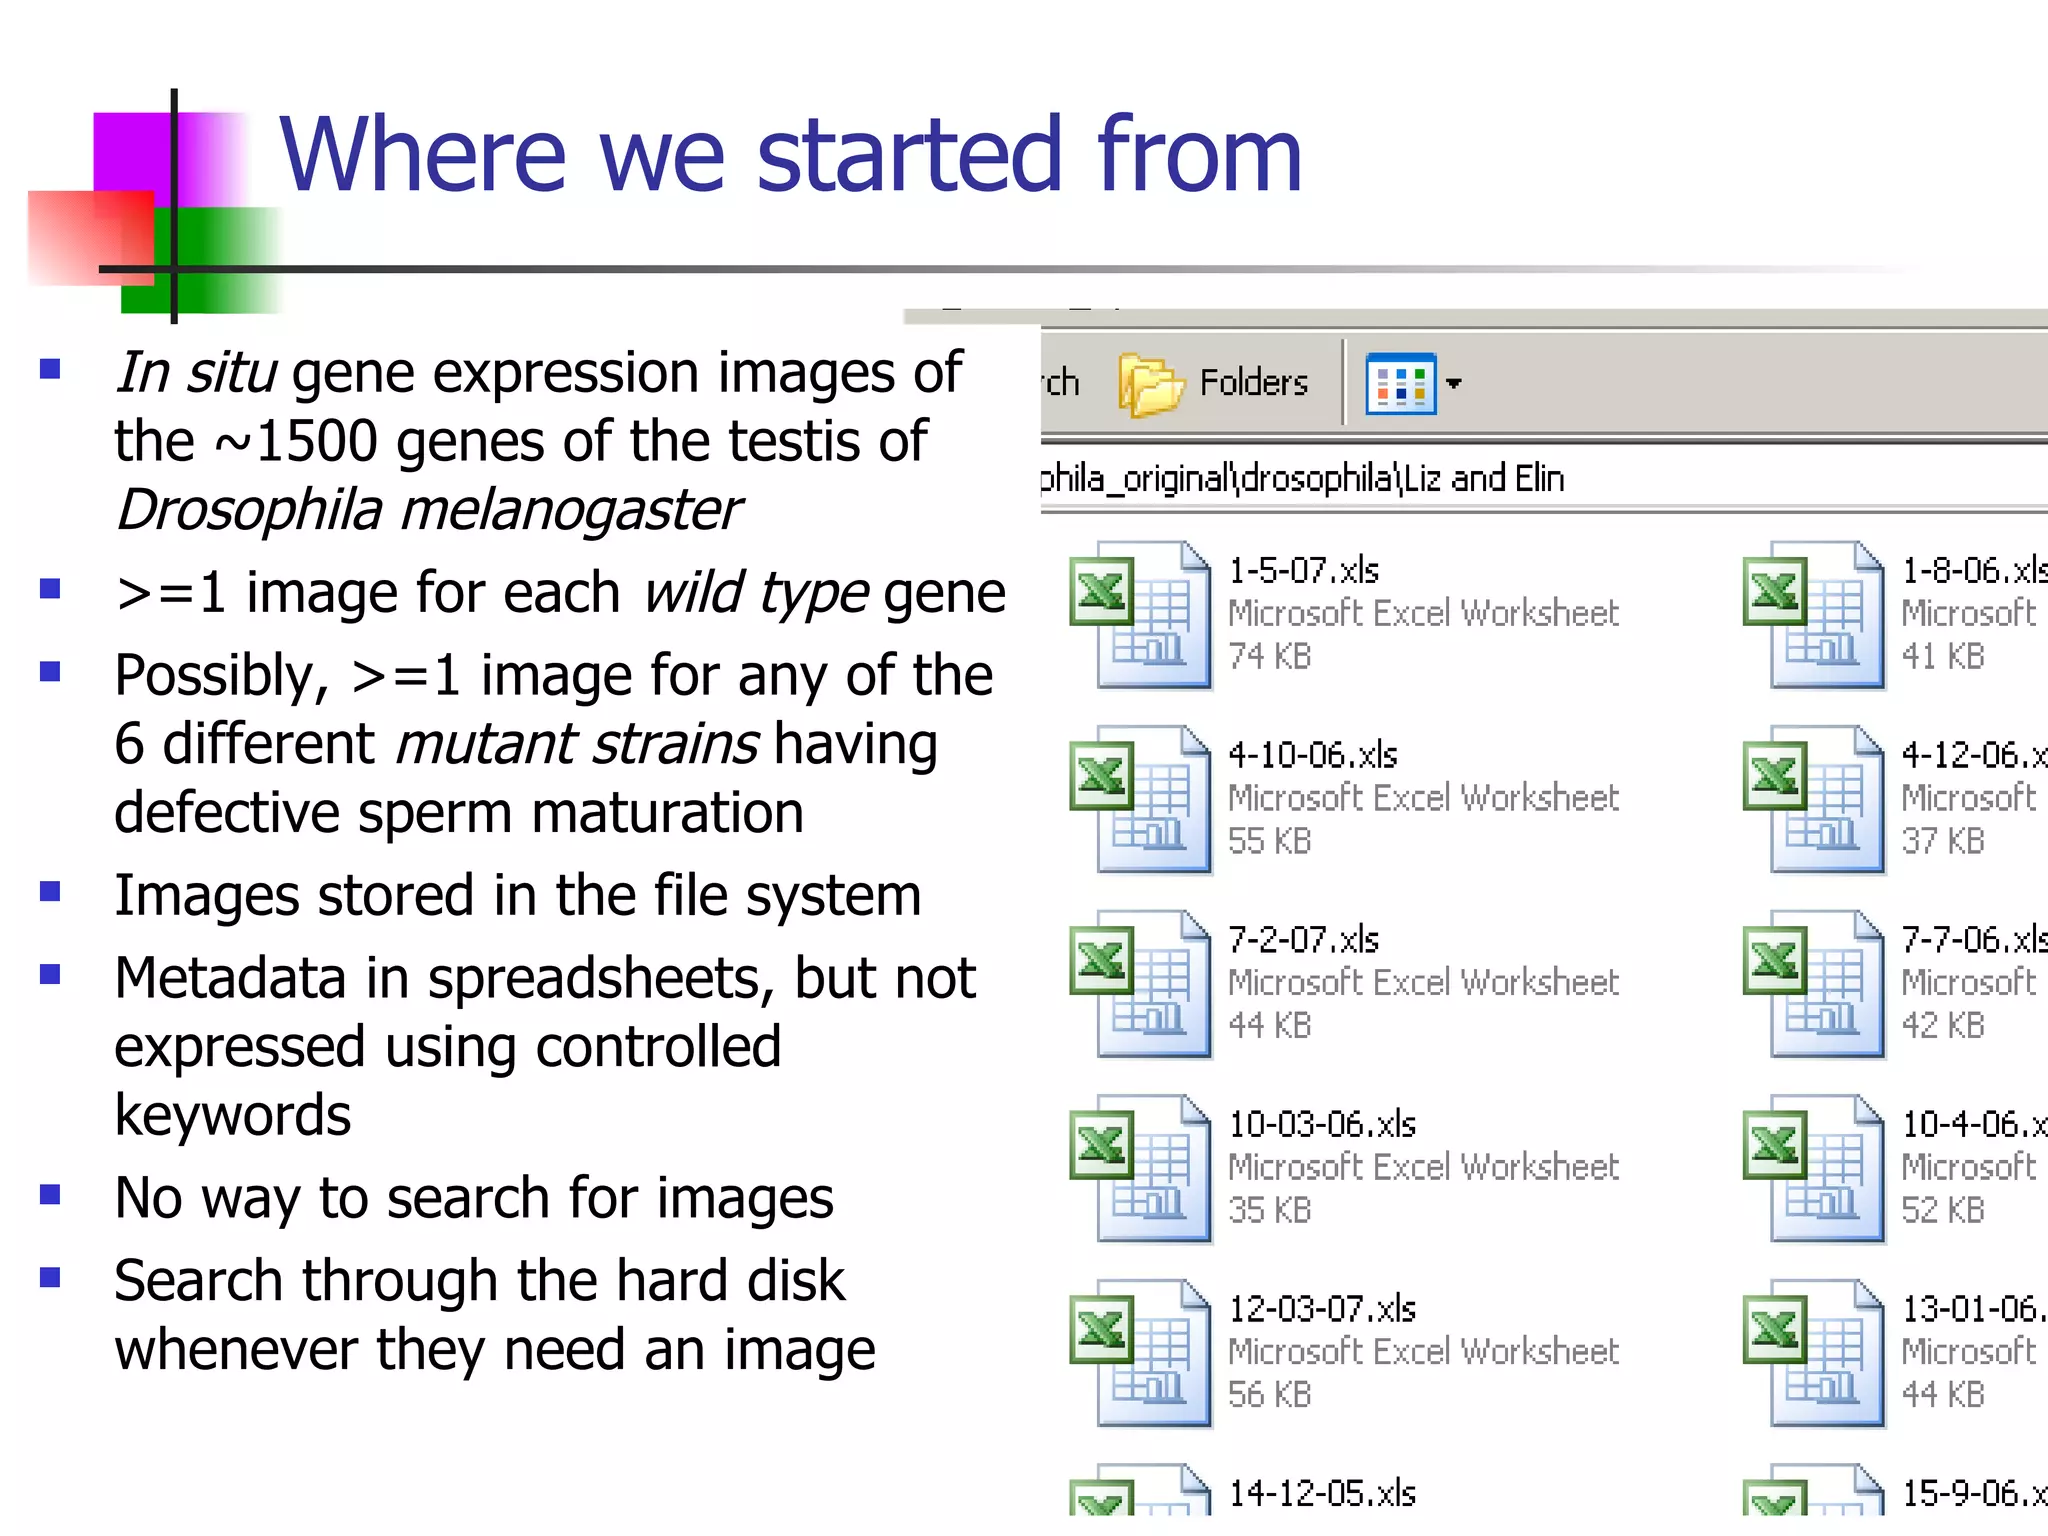Click the bullet 'No way to search for images'
The width and height of the screenshot is (2048, 1536).
[474, 1199]
